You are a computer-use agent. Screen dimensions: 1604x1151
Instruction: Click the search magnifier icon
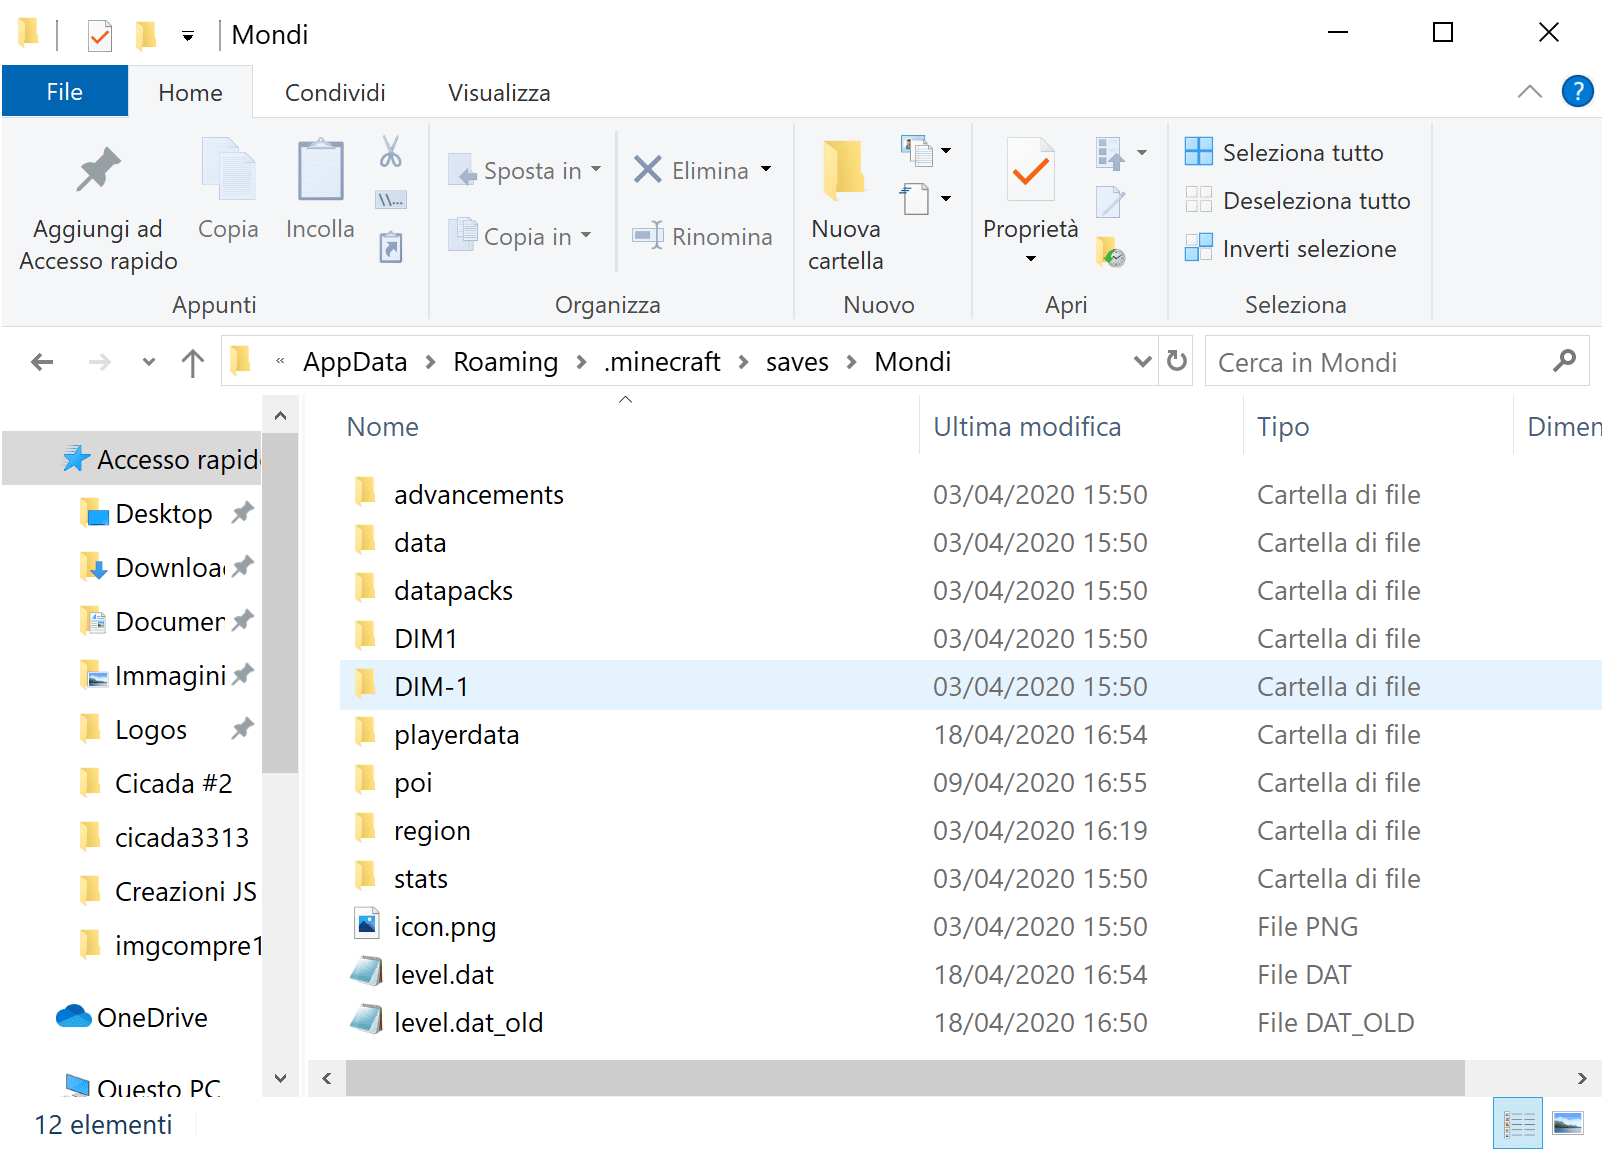[1565, 361]
